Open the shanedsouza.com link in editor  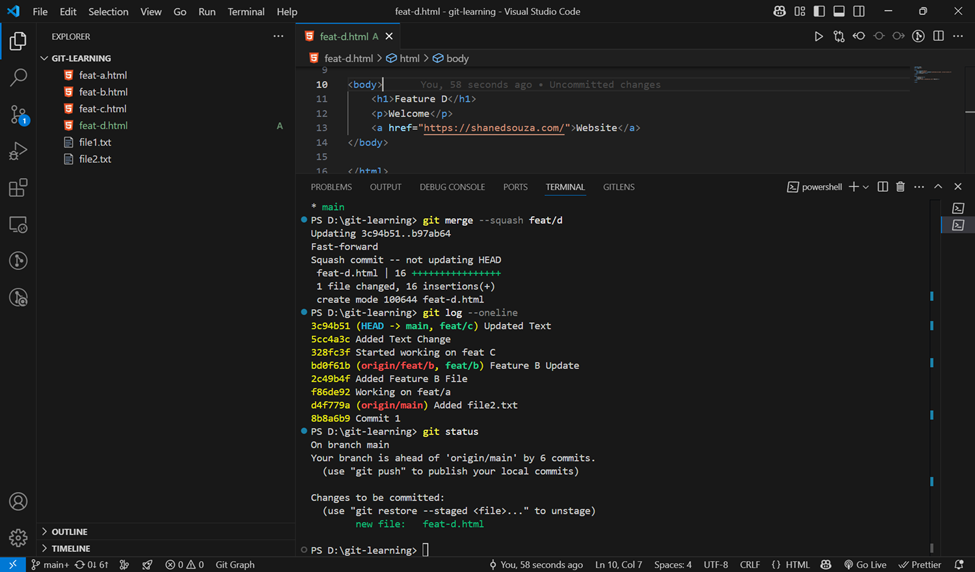tap(494, 128)
